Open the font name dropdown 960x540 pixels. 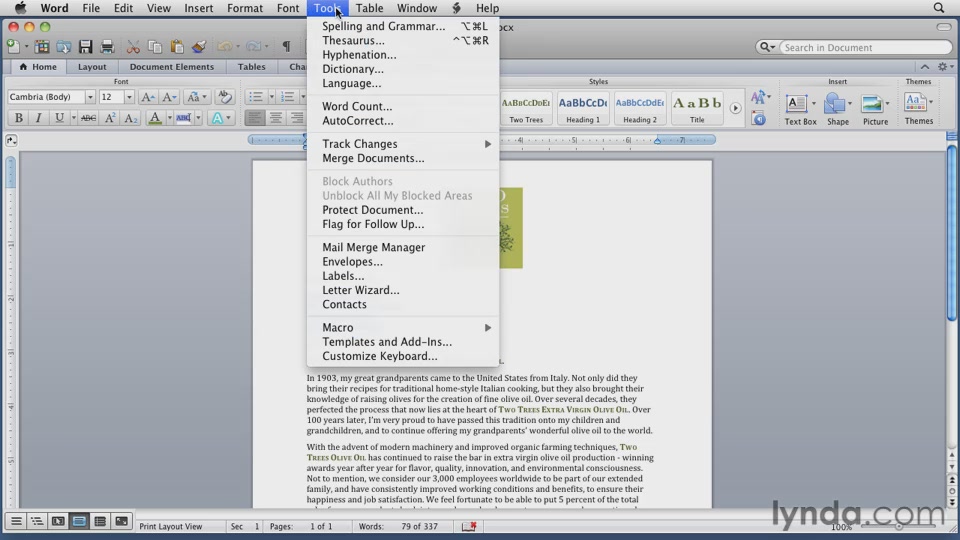point(90,97)
